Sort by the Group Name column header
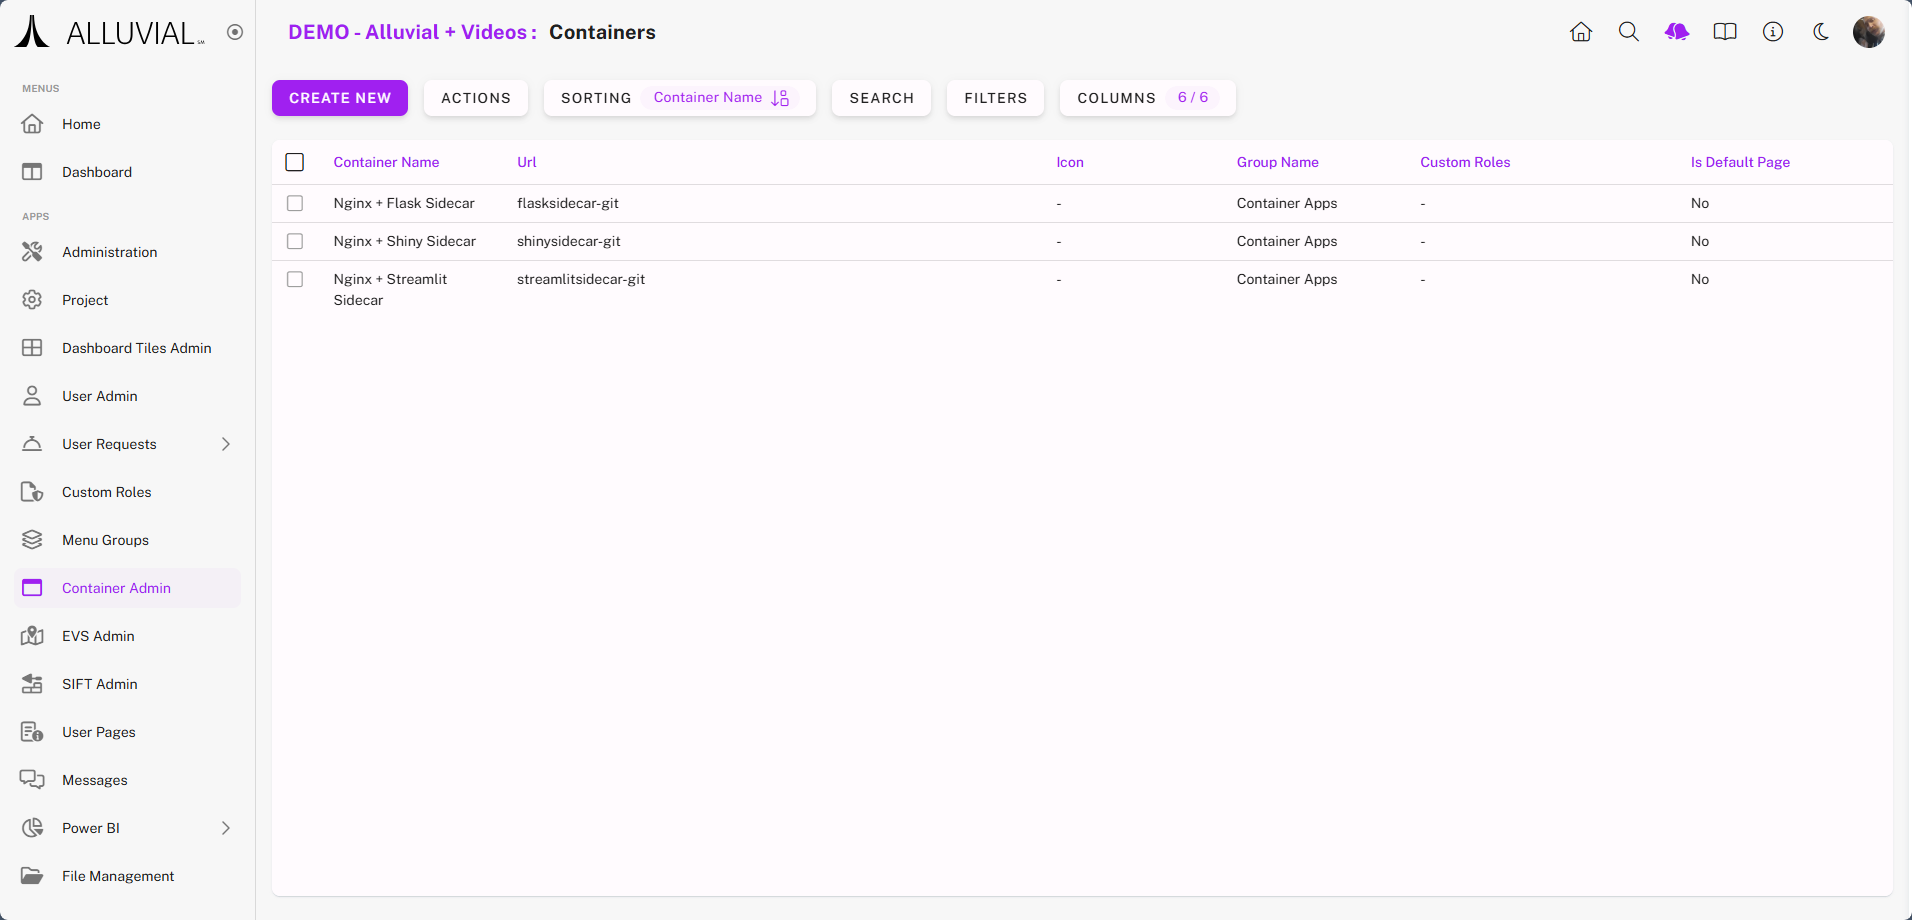Screen dimensions: 1912x920 click(1277, 162)
